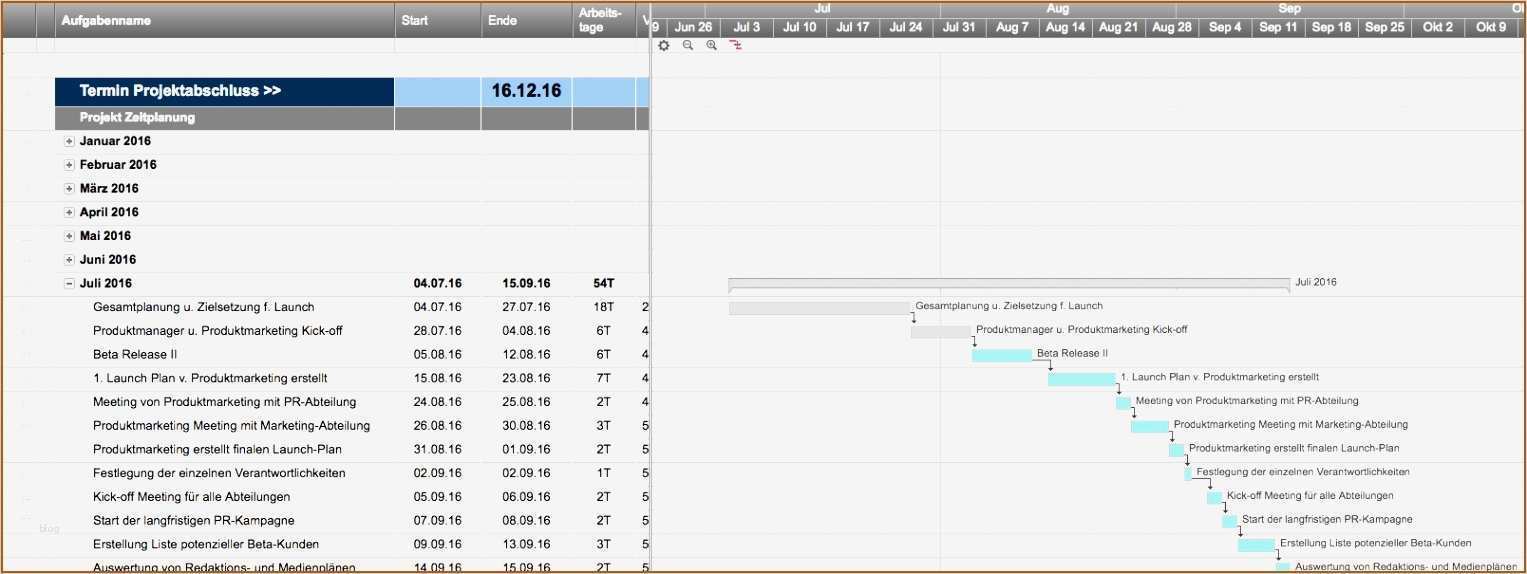Viewport: 1527px width, 574px height.
Task: Select the Aufgabenname column header
Action: [224, 20]
